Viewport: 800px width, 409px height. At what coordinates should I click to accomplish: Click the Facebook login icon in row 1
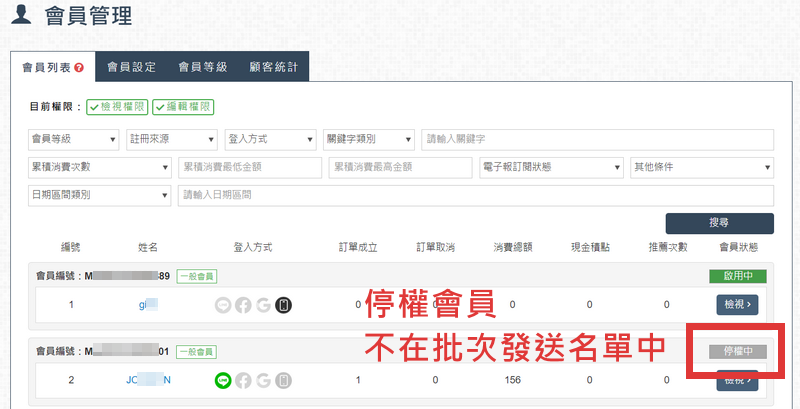(243, 305)
